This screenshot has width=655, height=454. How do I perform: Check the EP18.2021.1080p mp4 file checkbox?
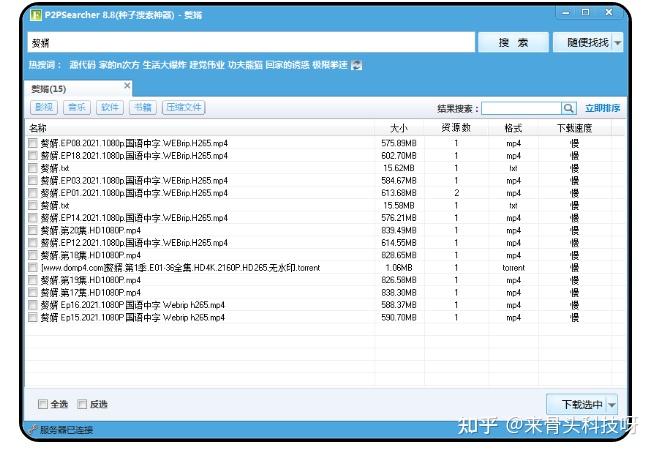click(33, 156)
